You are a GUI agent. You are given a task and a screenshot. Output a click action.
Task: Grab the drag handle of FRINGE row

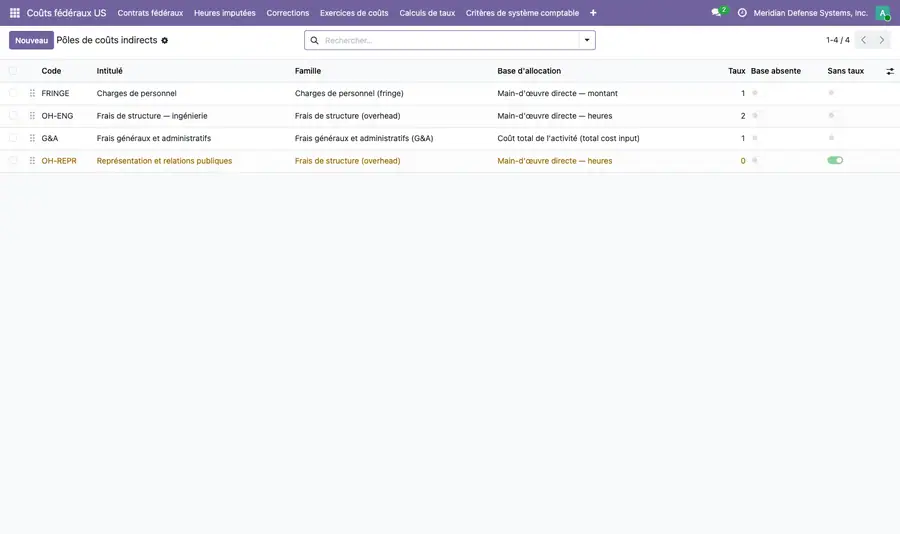pos(32,93)
